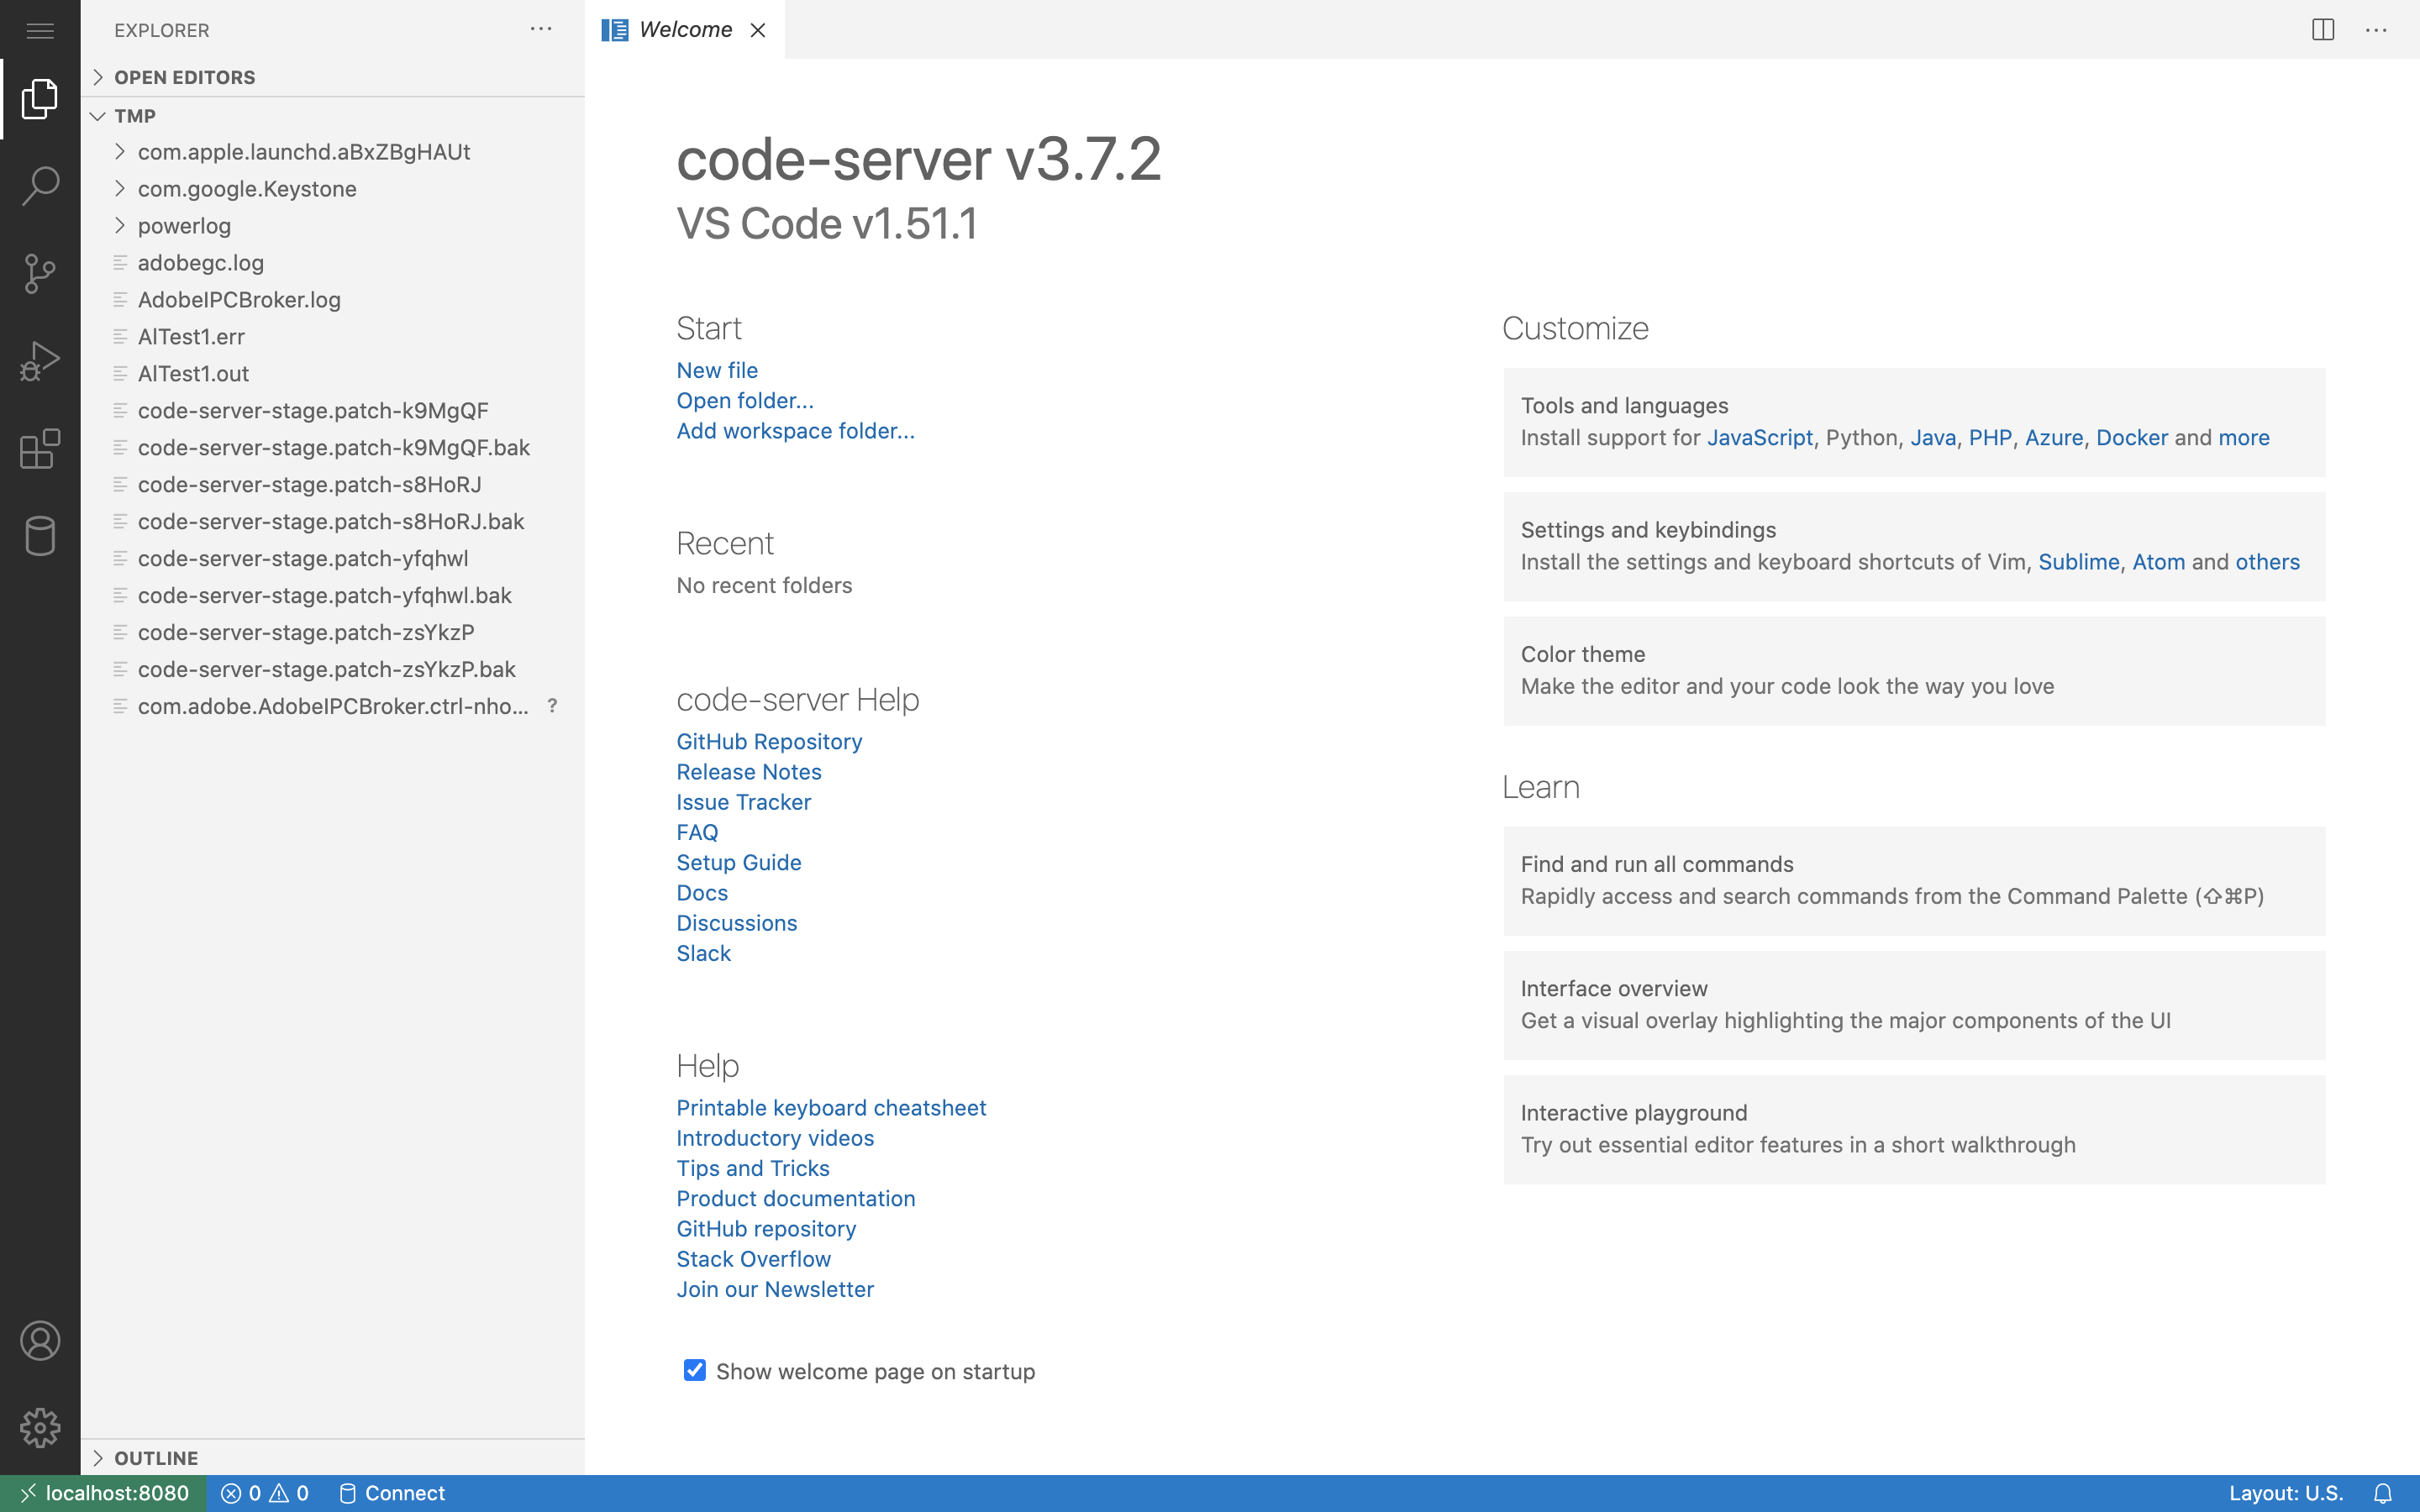The width and height of the screenshot is (2420, 1512).
Task: Click the Layout: U.S. status entry
Action: point(2285,1493)
